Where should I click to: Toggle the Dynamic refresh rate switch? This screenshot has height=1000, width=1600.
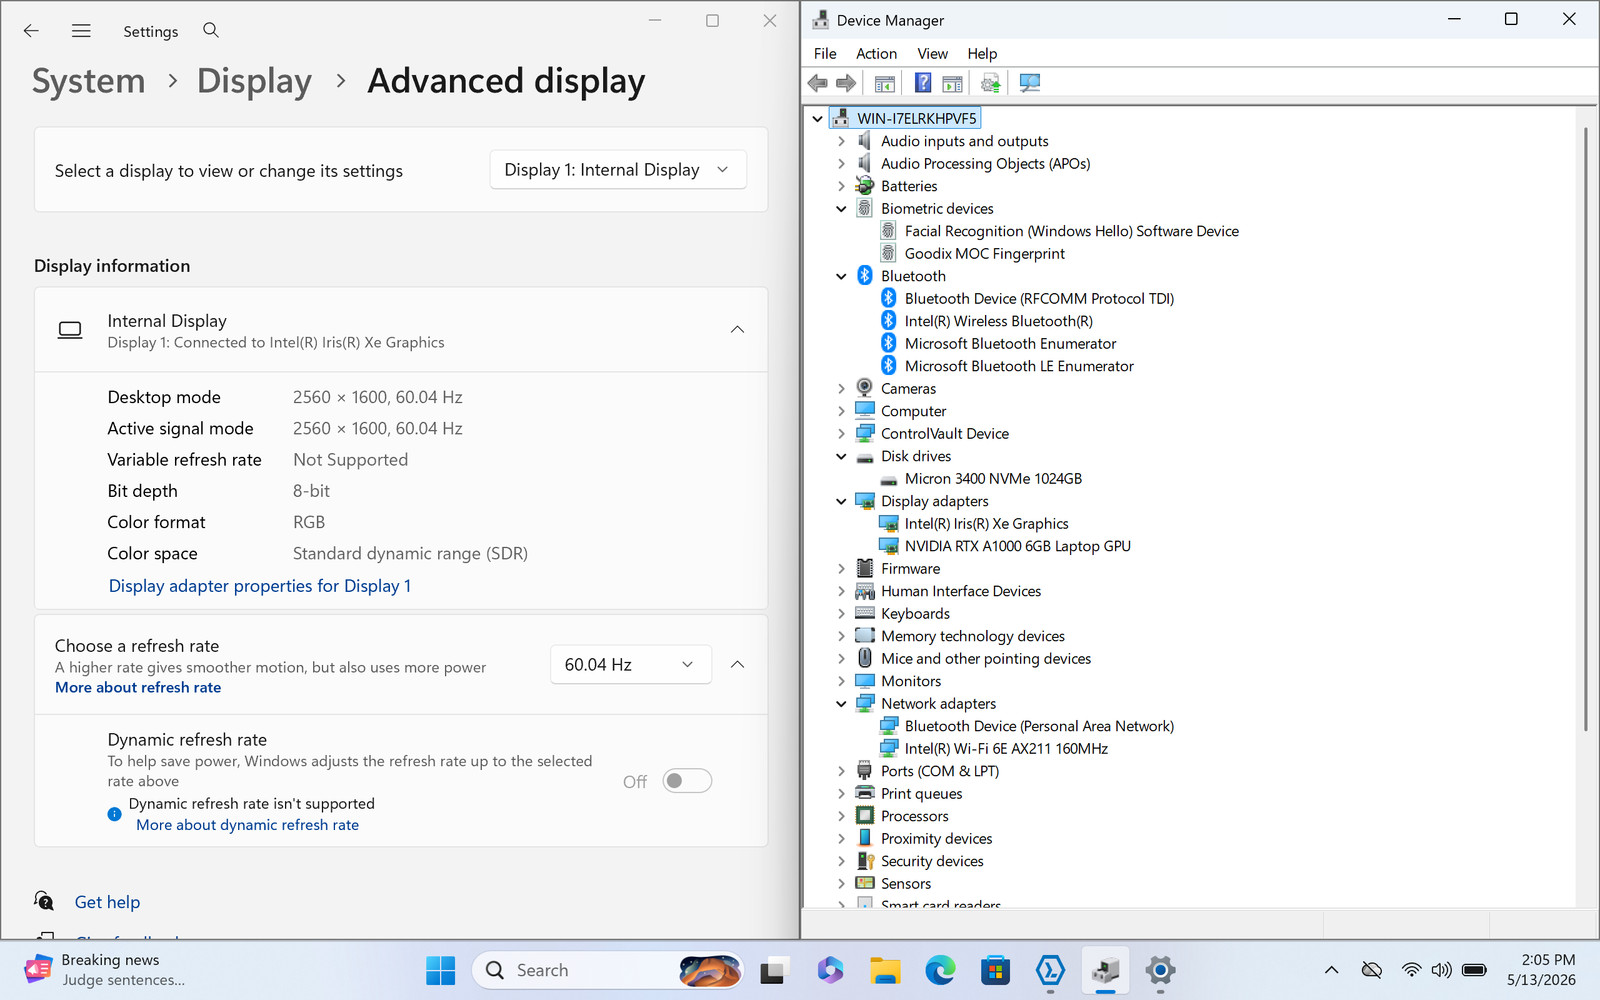(x=688, y=781)
